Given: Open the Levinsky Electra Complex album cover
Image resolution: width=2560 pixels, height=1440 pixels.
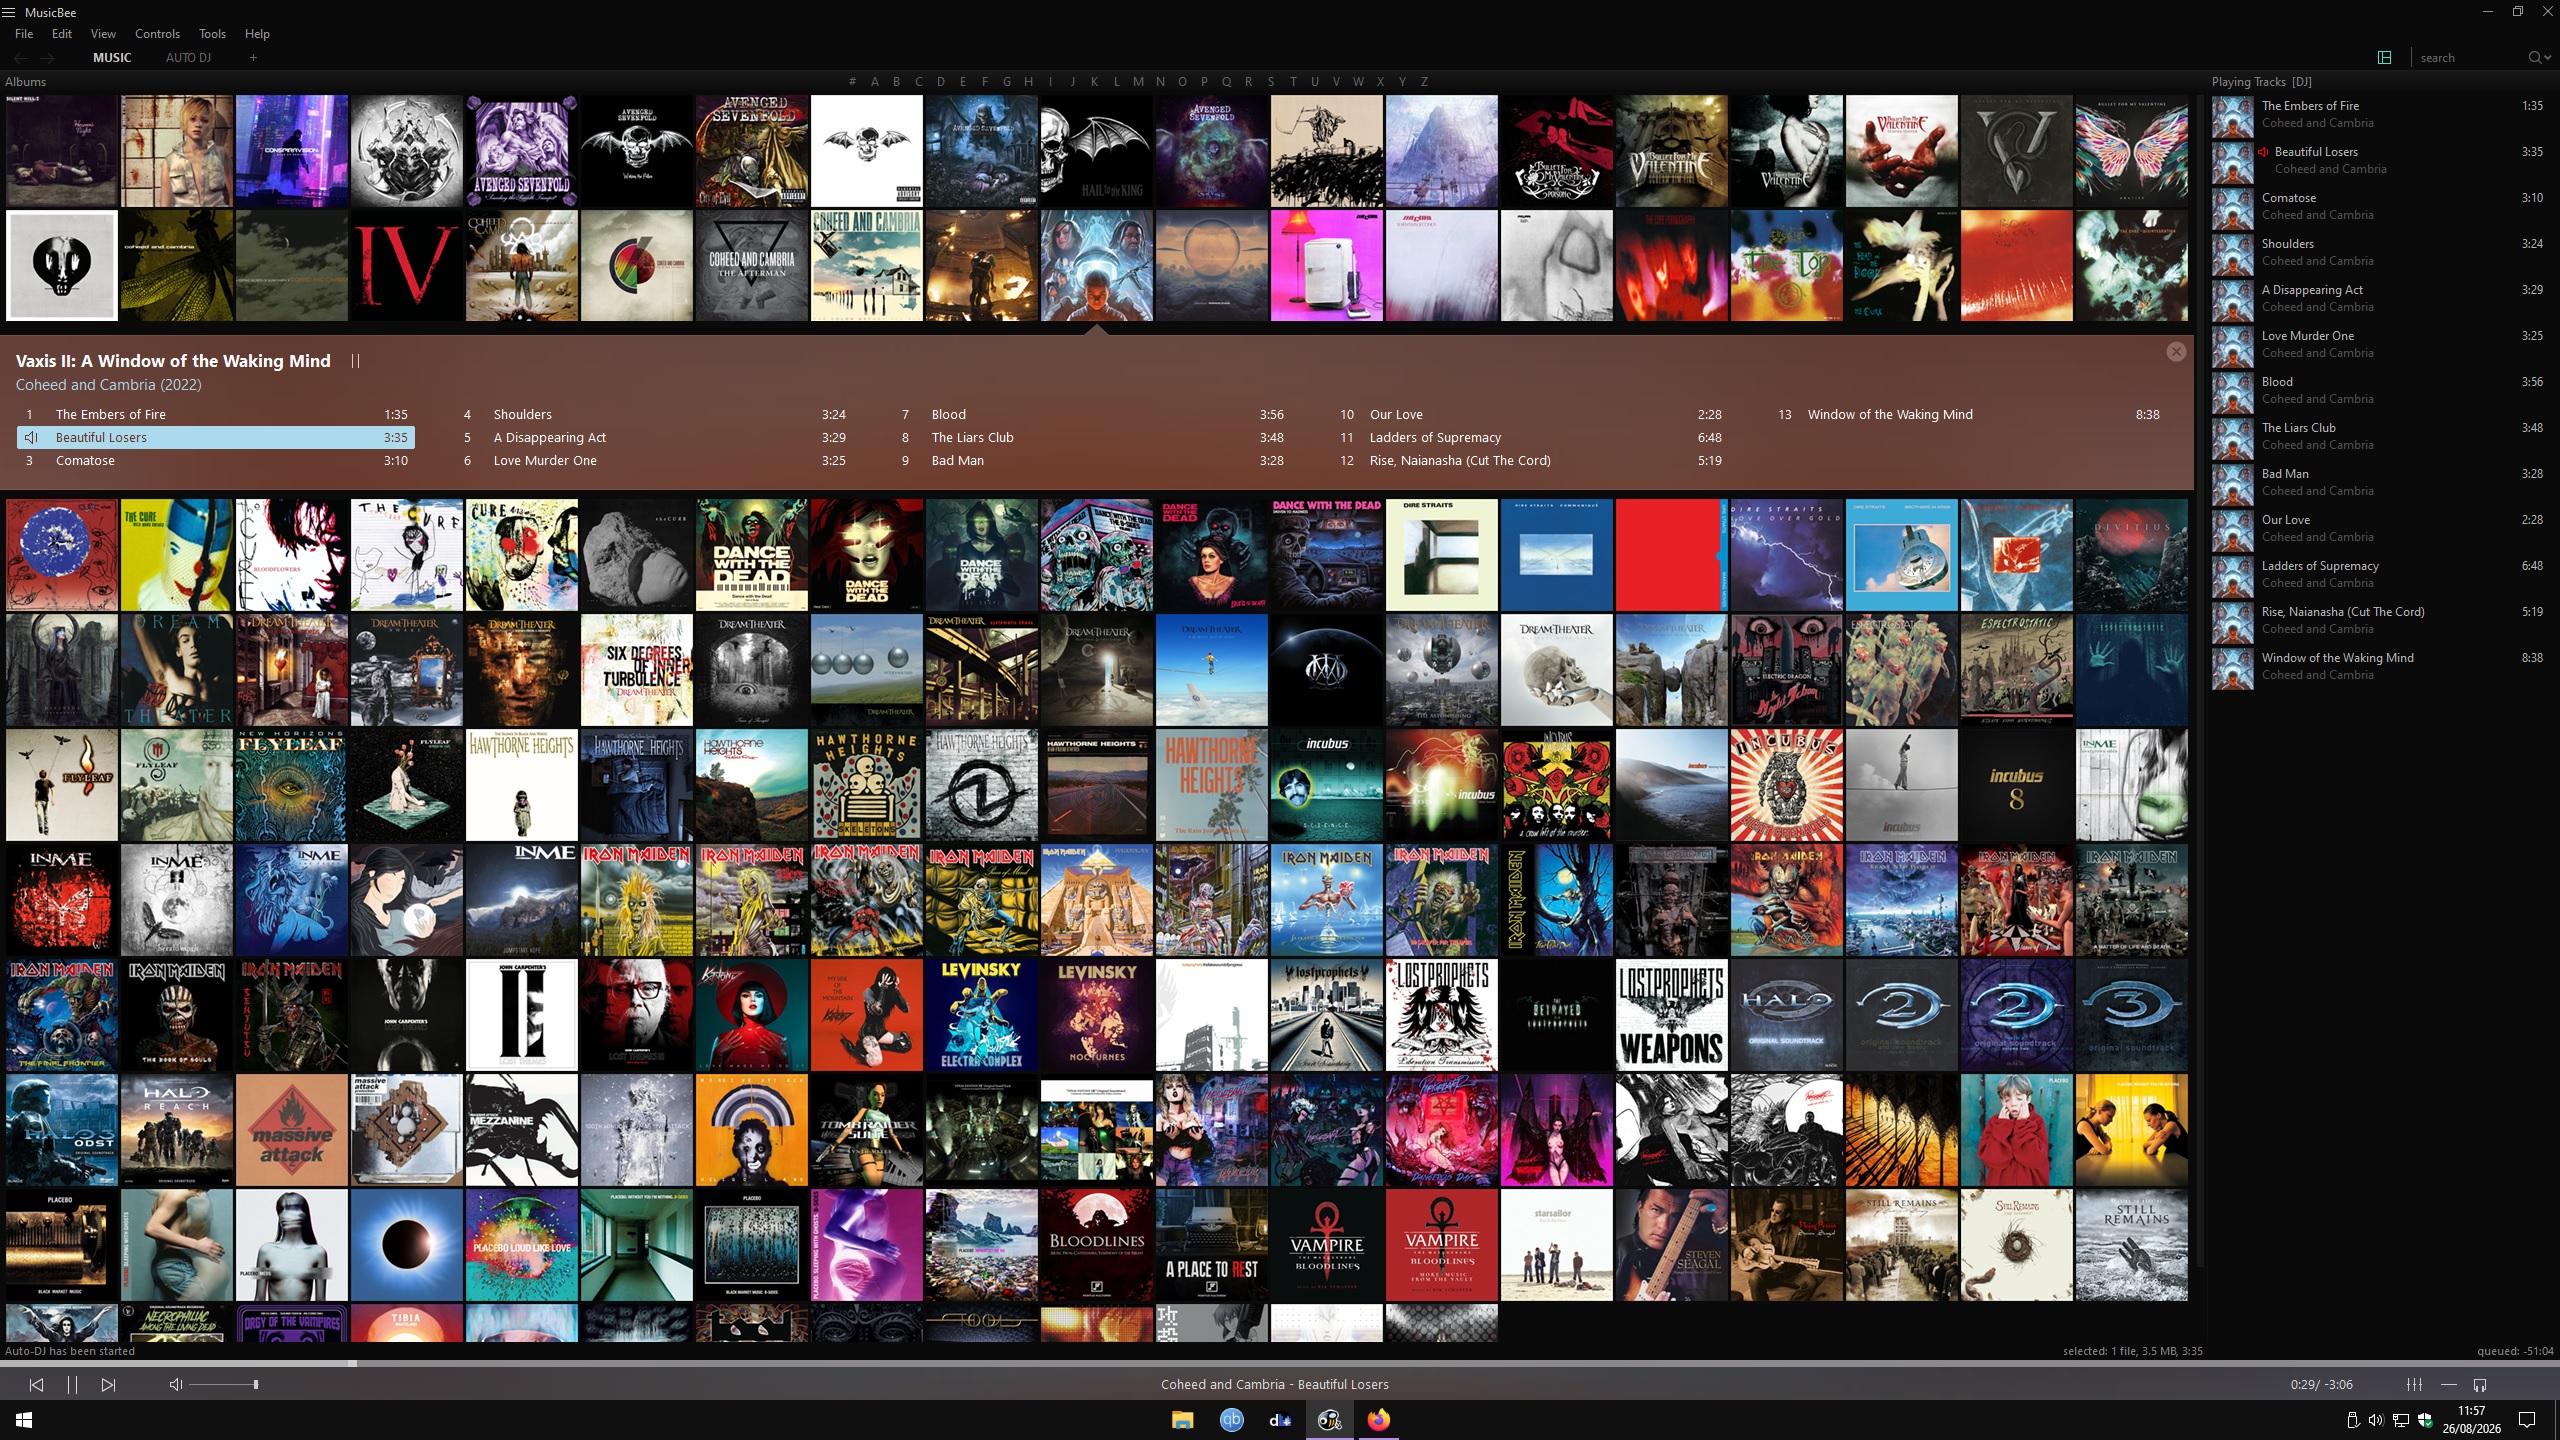Looking at the screenshot, I should click(x=982, y=1015).
